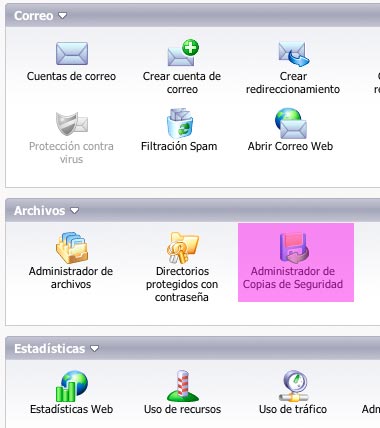This screenshot has width=380, height=428.
Task: Open the Administrador de Copias de Seguridad floppy icon
Action: pos(294,248)
